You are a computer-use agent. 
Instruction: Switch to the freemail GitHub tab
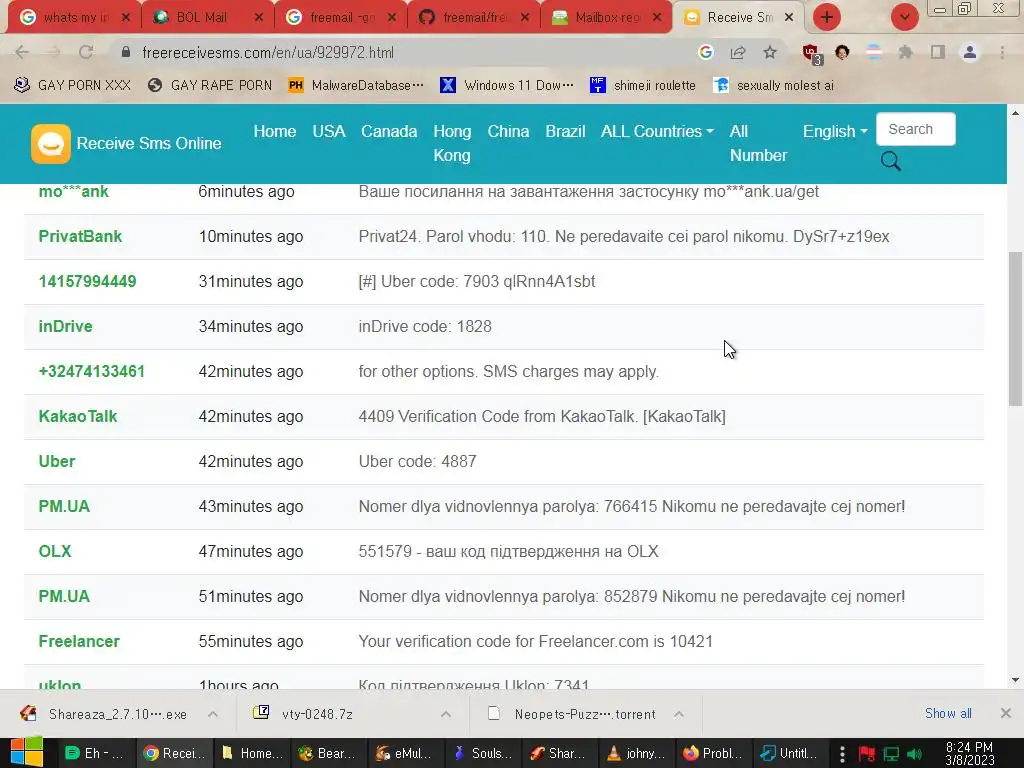pos(473,17)
